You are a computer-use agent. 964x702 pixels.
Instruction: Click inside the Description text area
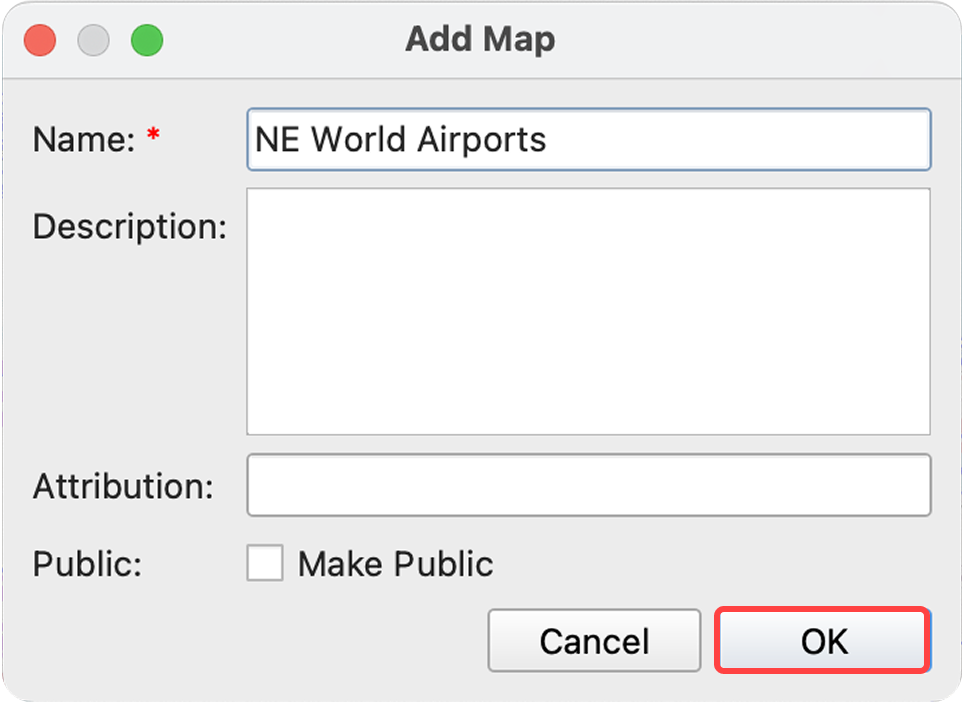588,311
